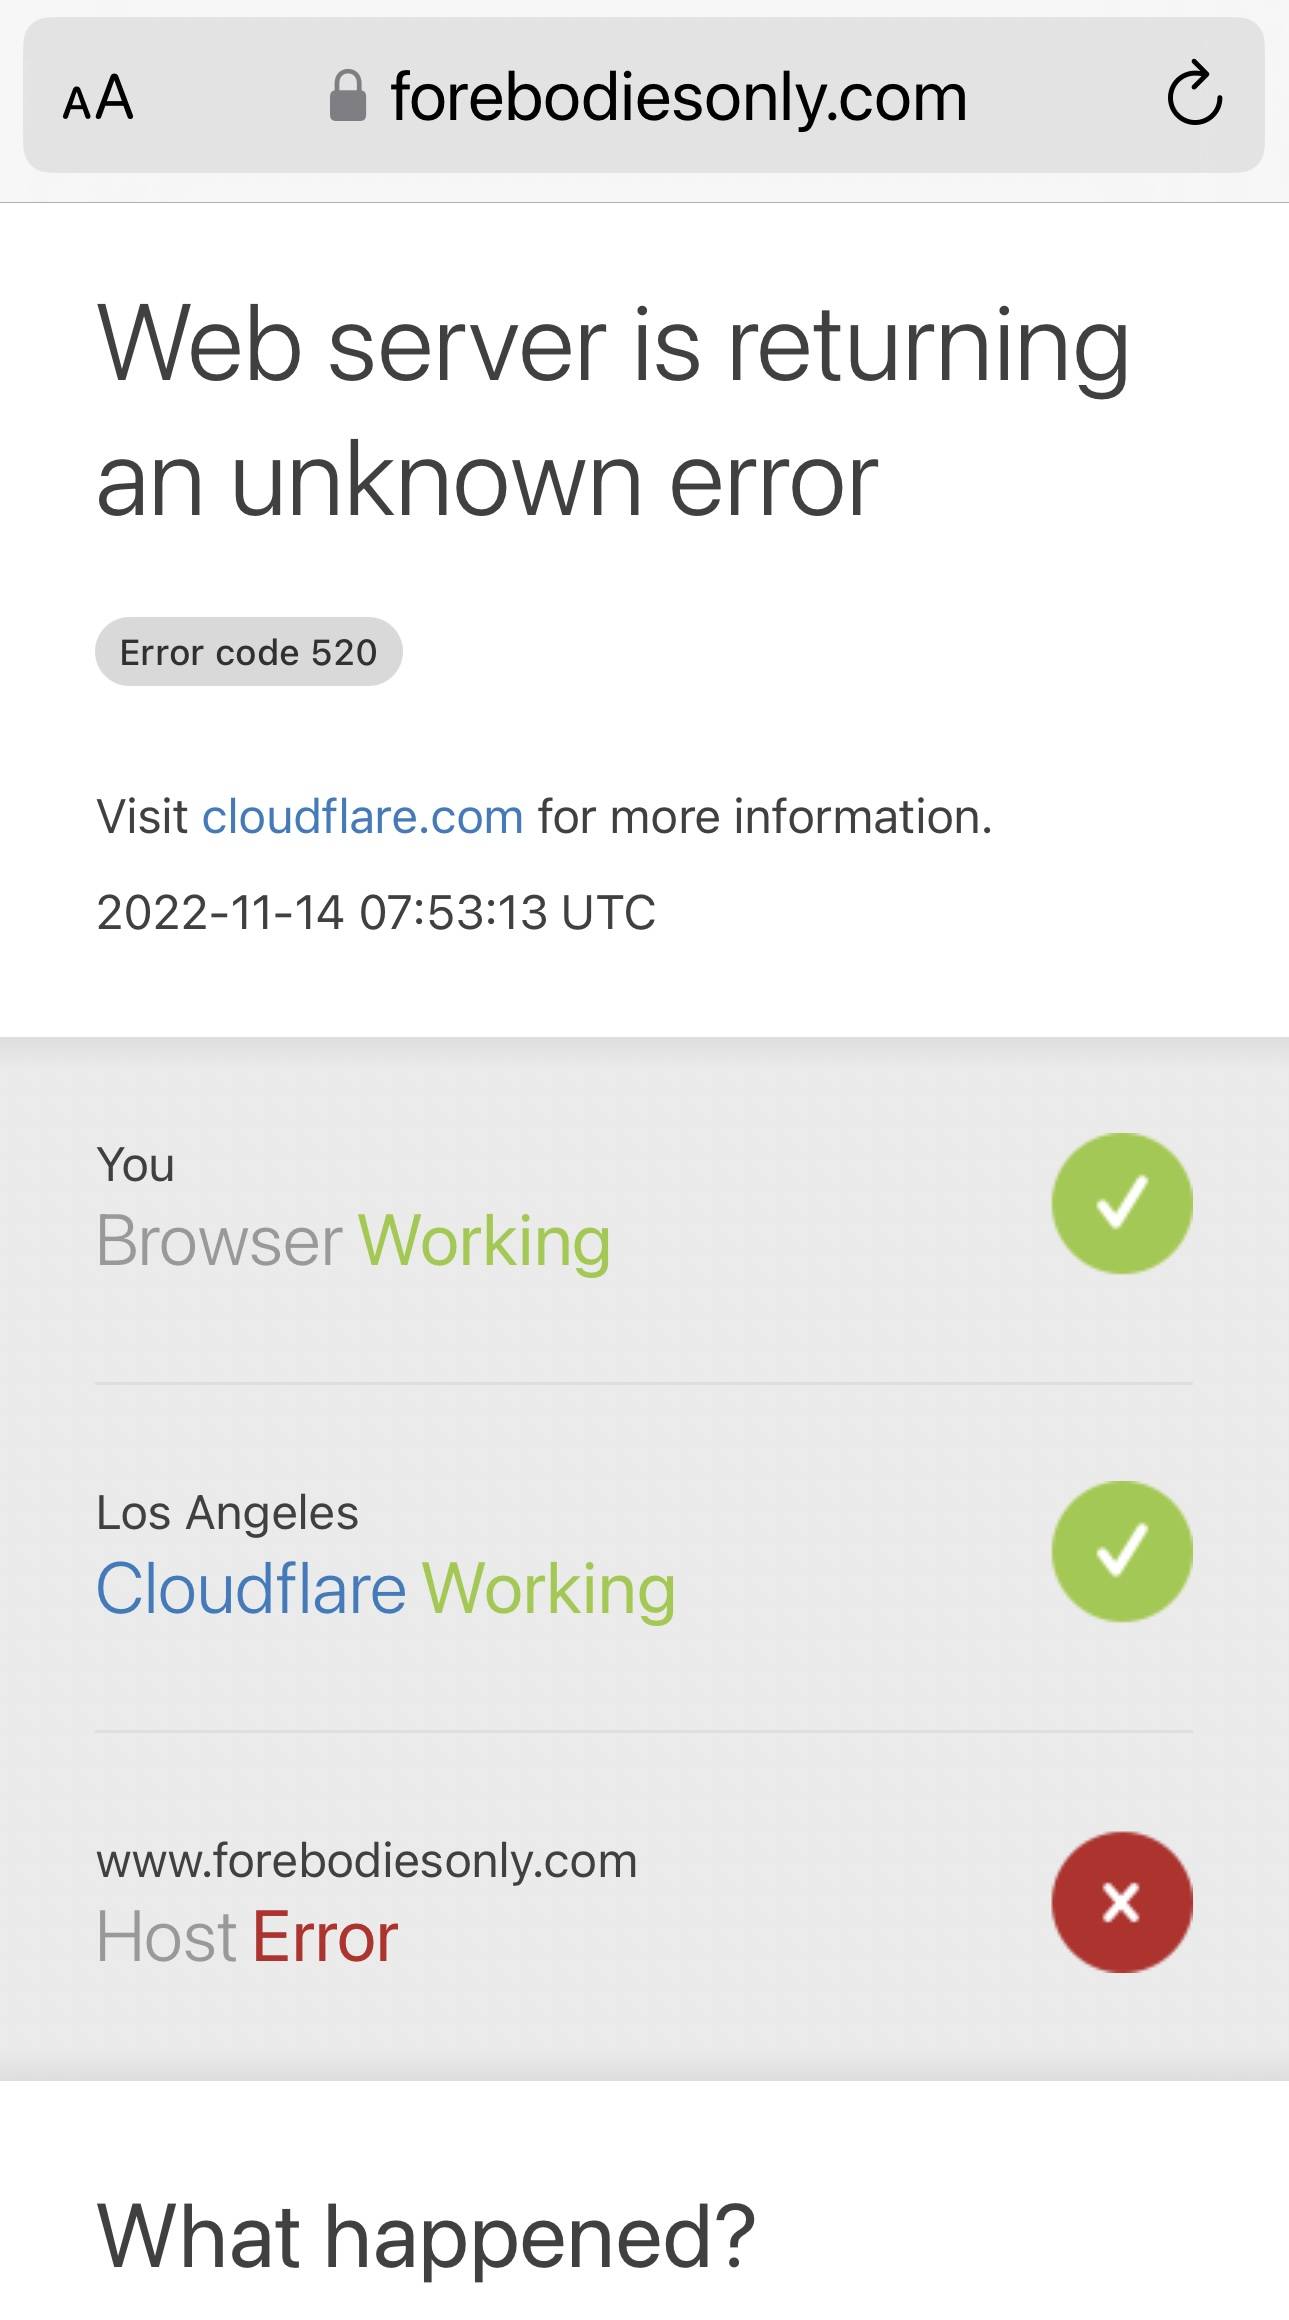Click the red X icon beside Host Error

coord(1121,1902)
